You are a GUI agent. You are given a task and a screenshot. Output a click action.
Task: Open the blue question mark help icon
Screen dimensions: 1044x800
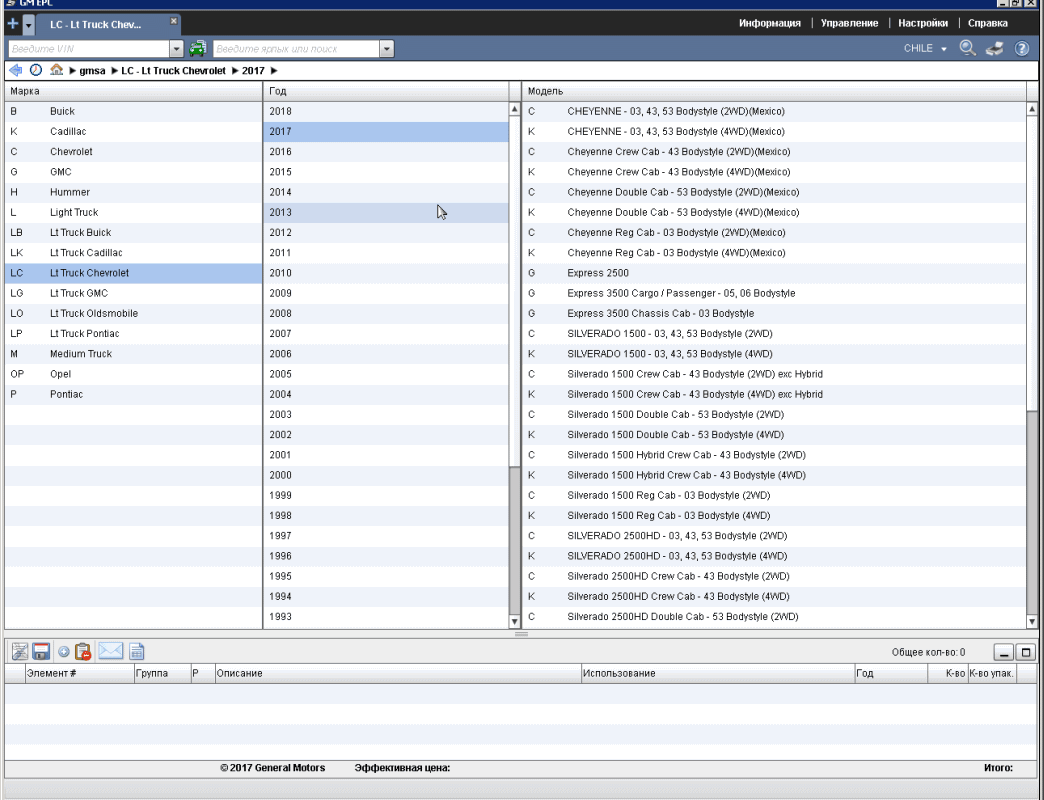(x=1022, y=48)
